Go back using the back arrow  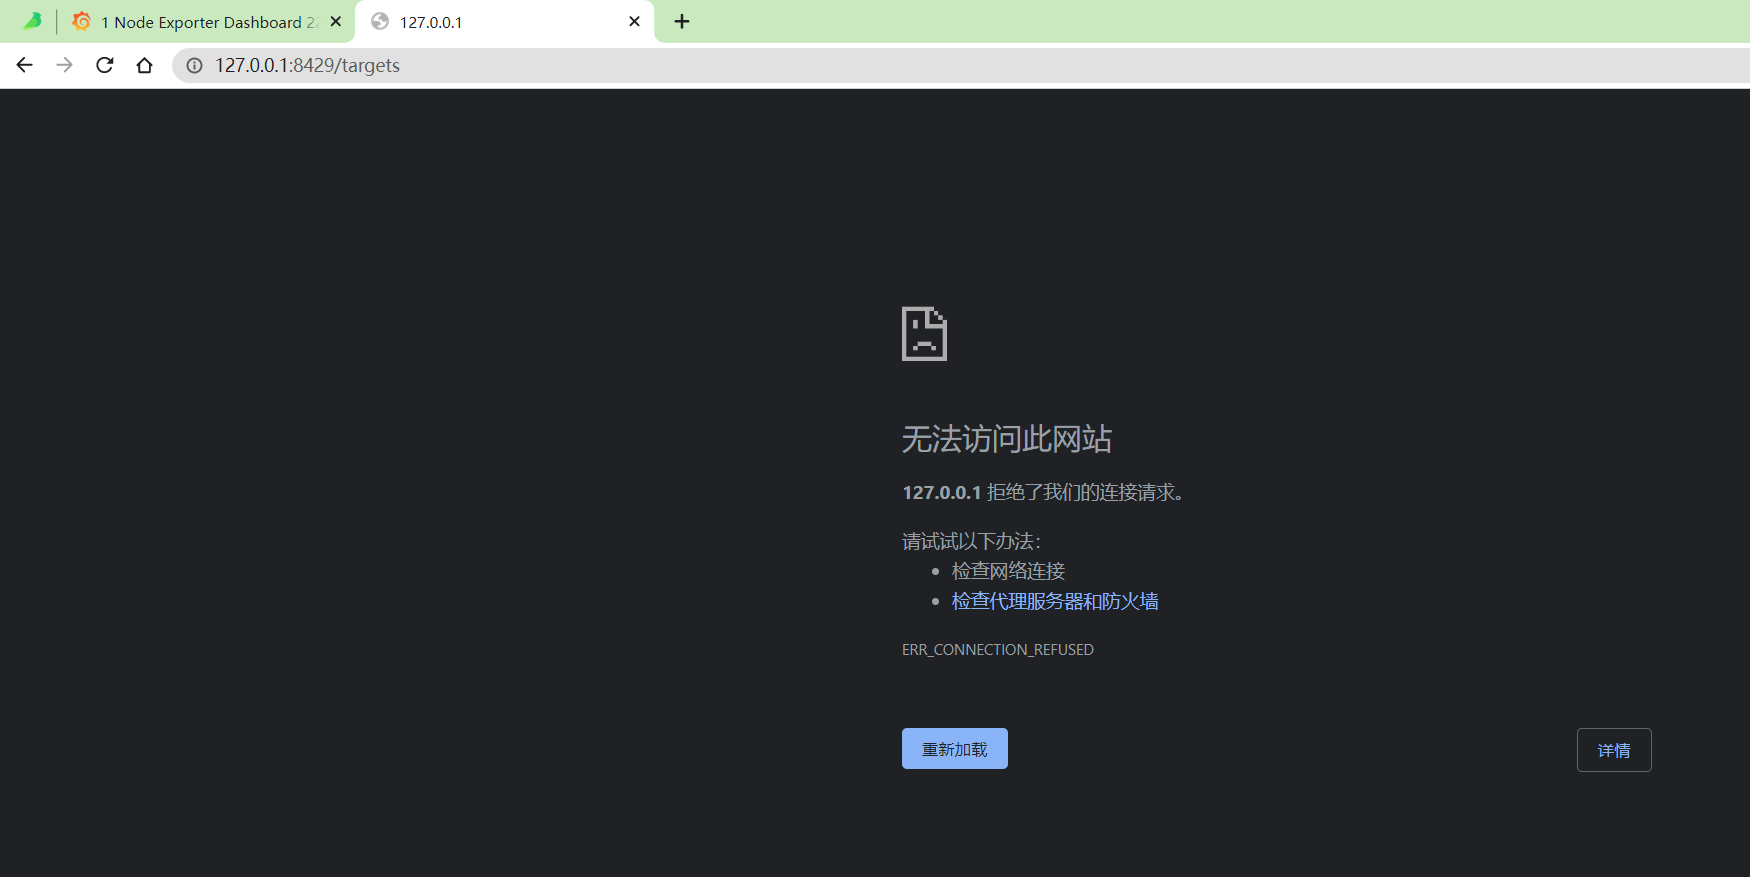click(x=25, y=65)
